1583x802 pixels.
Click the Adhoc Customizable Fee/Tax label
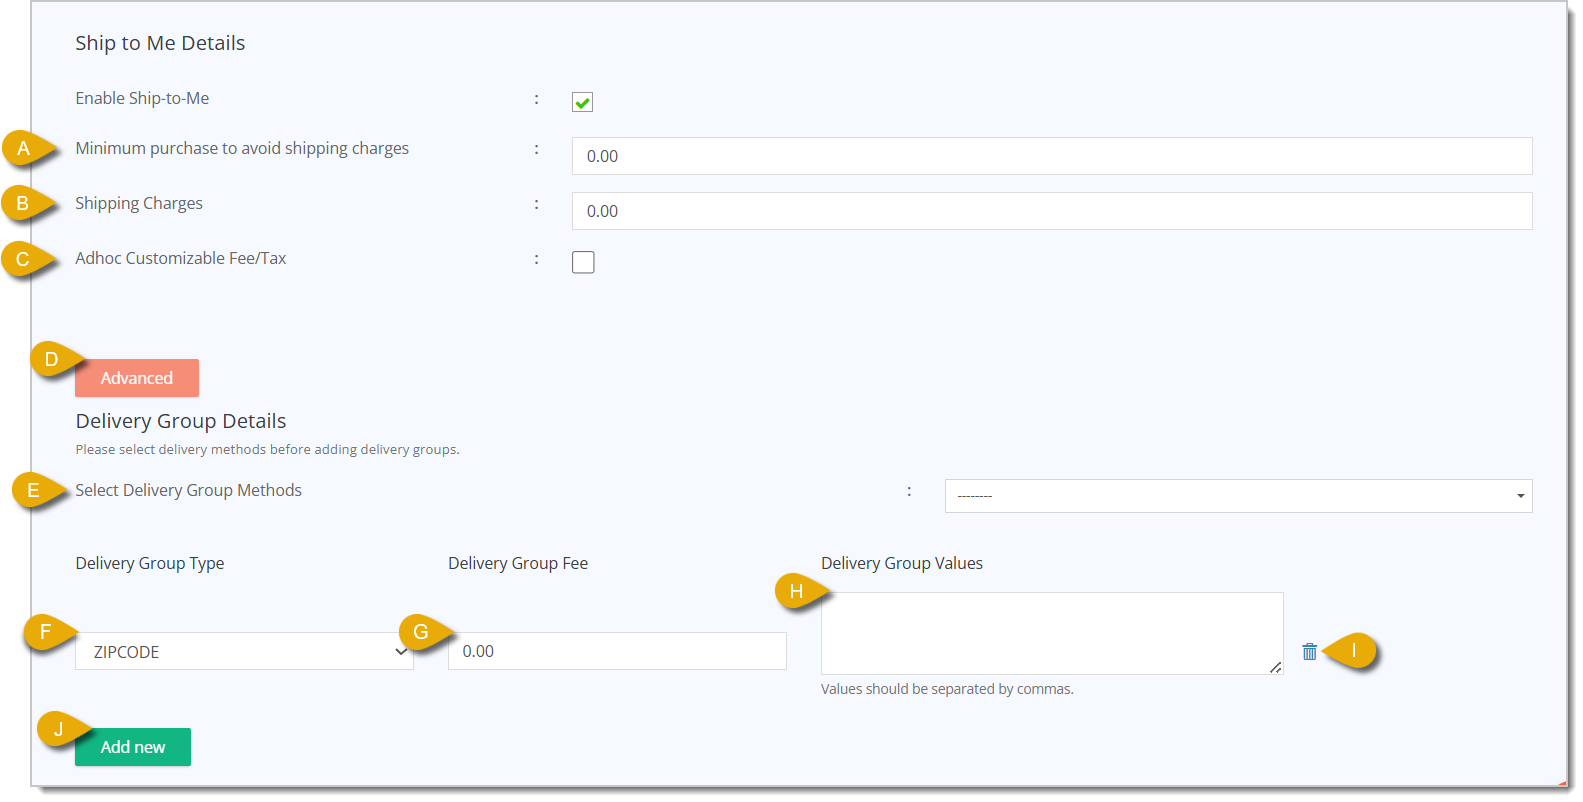181,258
